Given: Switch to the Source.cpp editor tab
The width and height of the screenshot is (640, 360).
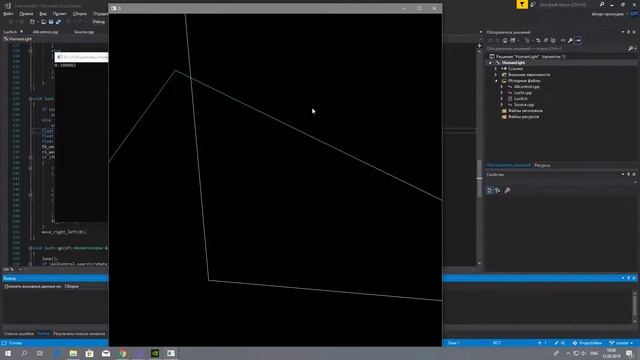Looking at the screenshot, I should click(x=84, y=32).
